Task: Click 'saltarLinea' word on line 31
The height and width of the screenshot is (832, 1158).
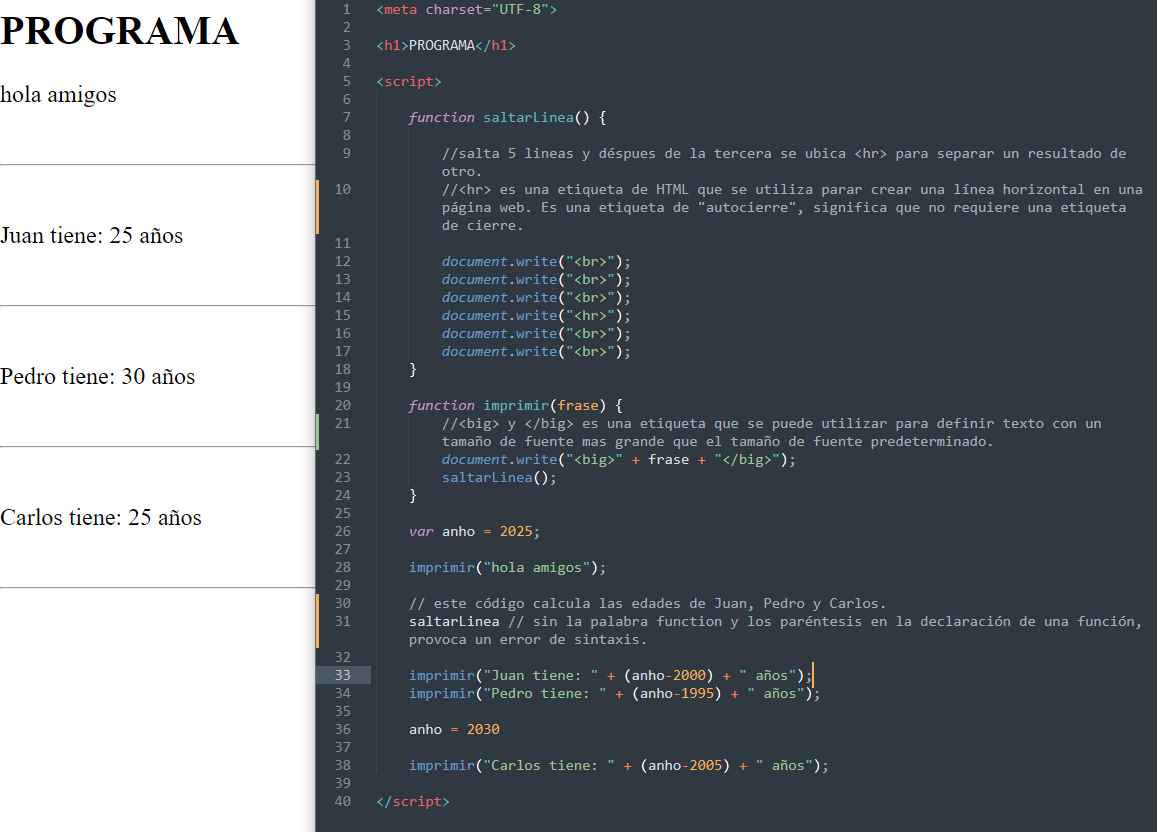Action: (x=454, y=622)
